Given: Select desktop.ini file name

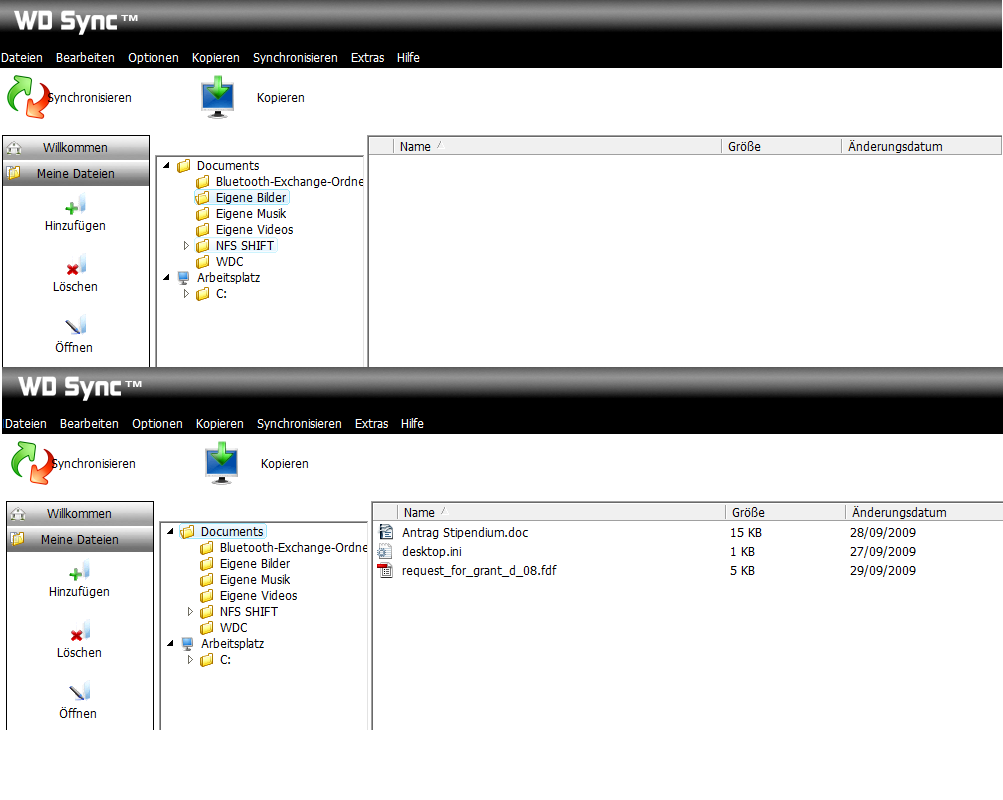Looking at the screenshot, I should pos(432,551).
